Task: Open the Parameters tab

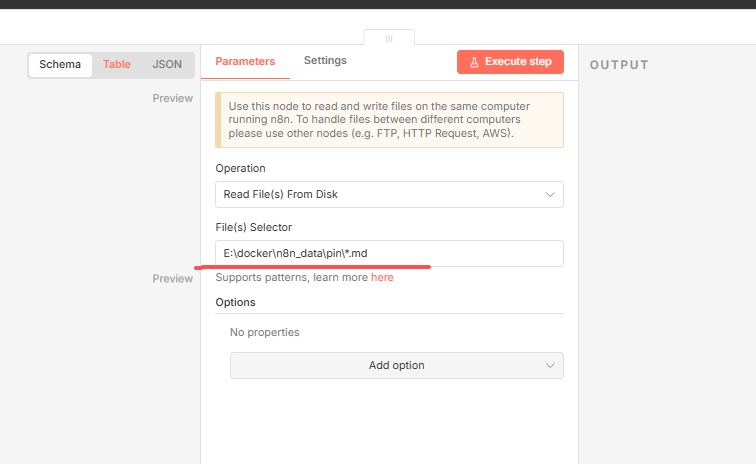Action: coord(245,61)
